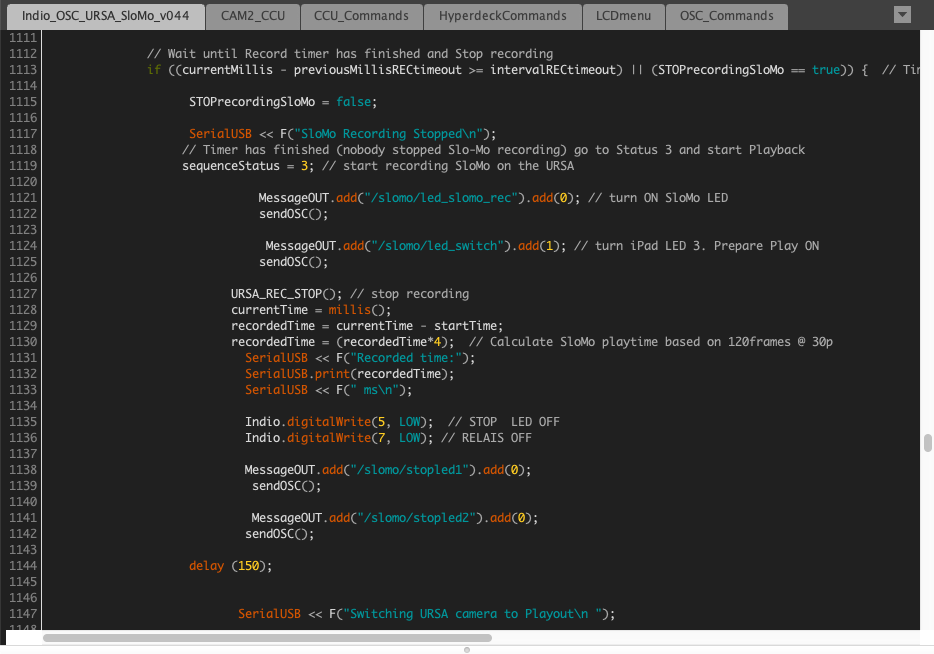Click "SerialUSB.print(recordedTime);" line

tap(350, 374)
